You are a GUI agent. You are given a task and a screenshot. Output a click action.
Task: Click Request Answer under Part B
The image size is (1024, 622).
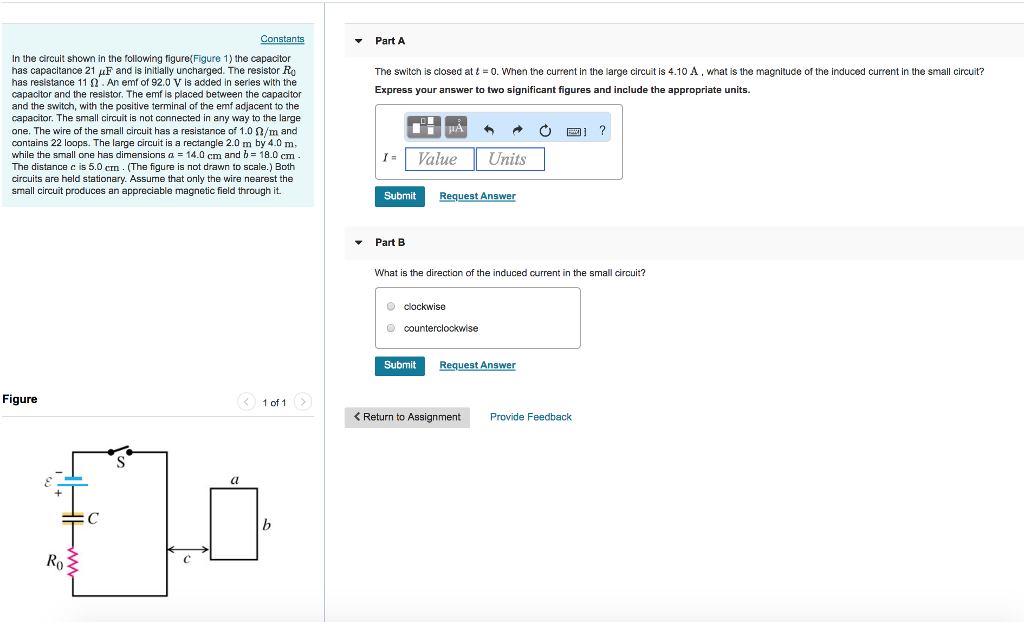(x=477, y=365)
